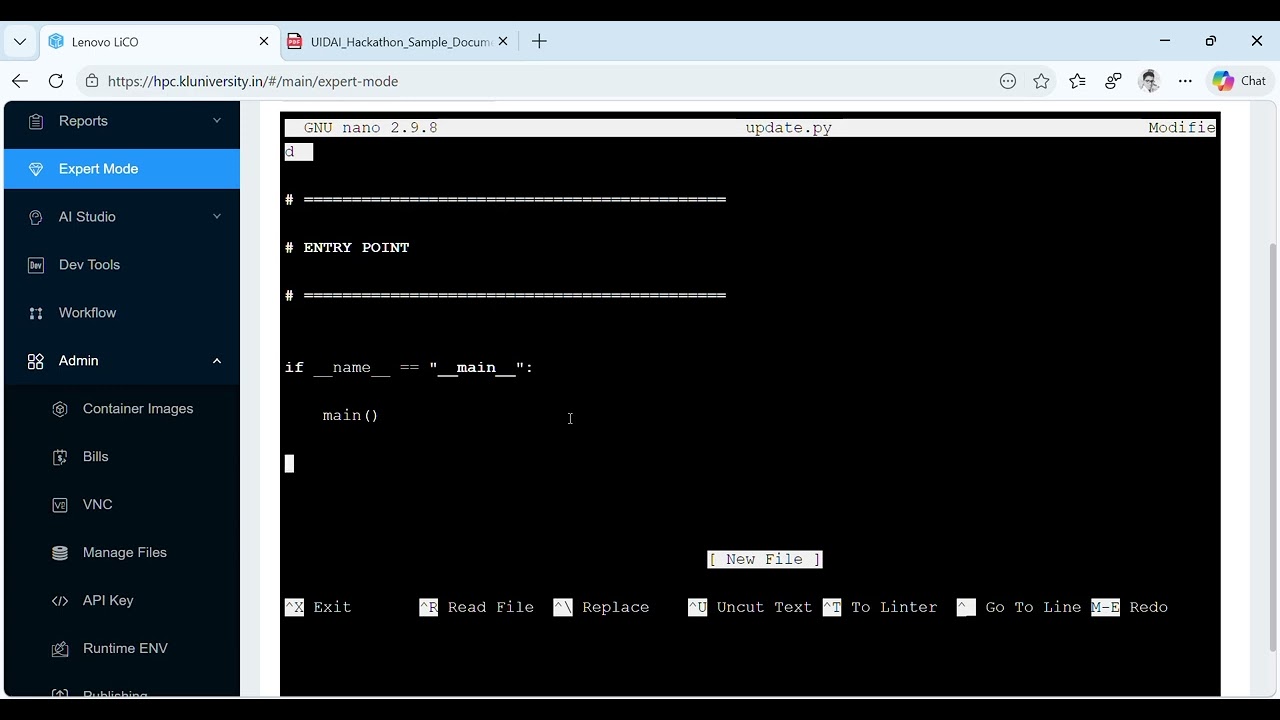Click the 'main()' code line
Image resolution: width=1280 pixels, height=720 pixels.
coord(350,415)
